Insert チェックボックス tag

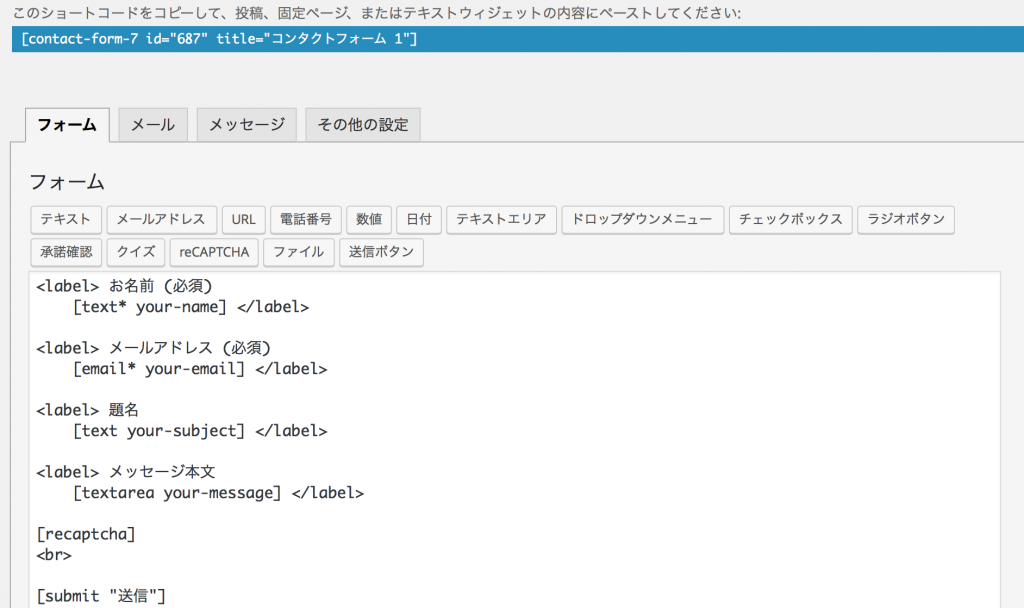(x=791, y=220)
